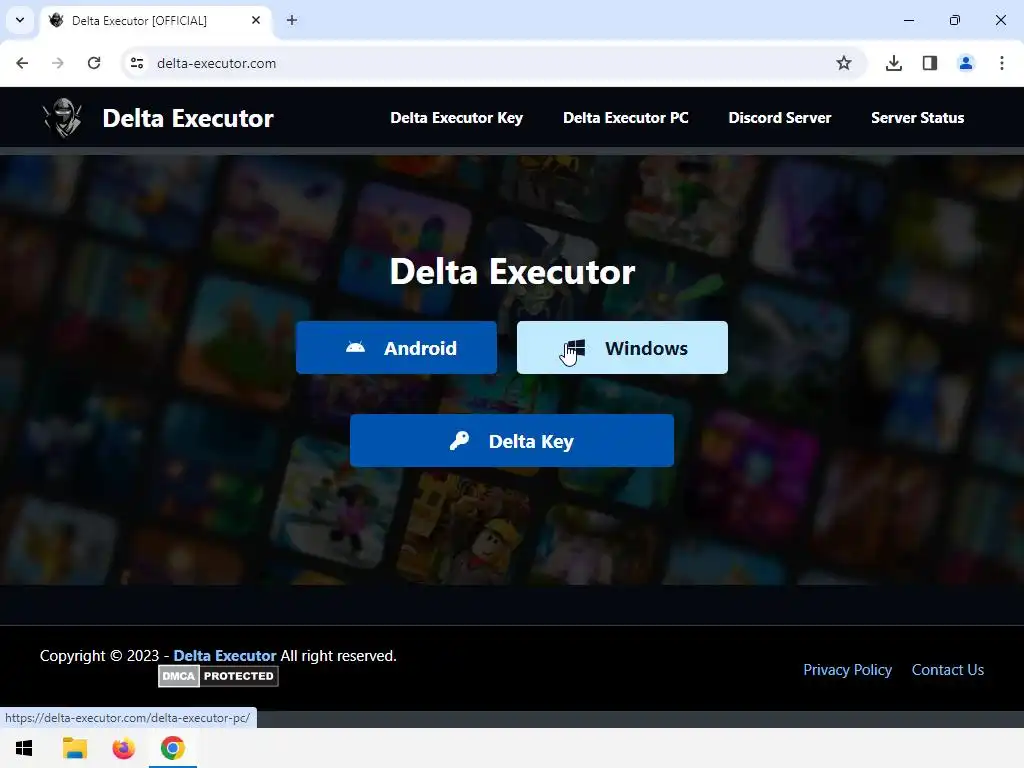Click the Delta Executor hero heading
The width and height of the screenshot is (1024, 768).
tap(512, 272)
